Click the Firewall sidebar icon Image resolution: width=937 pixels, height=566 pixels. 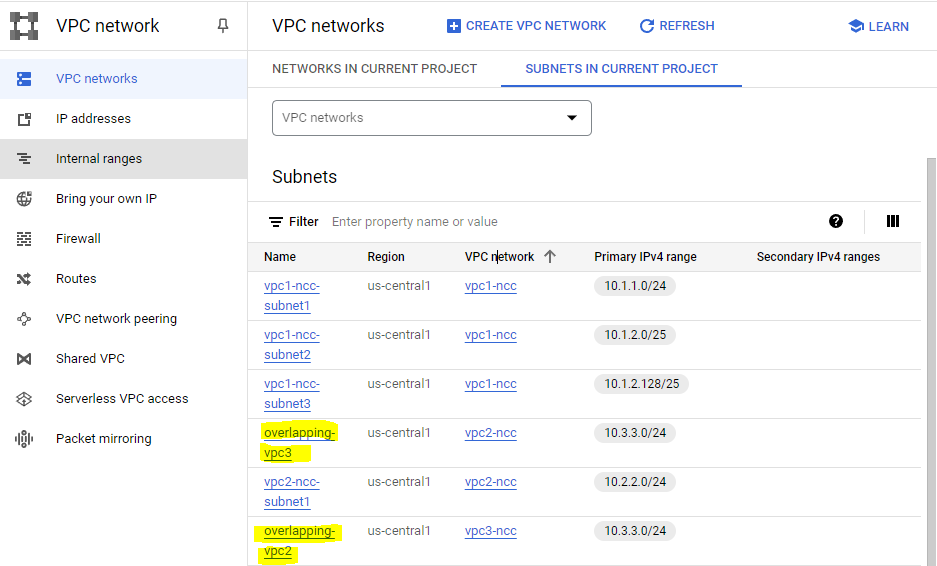(24, 239)
